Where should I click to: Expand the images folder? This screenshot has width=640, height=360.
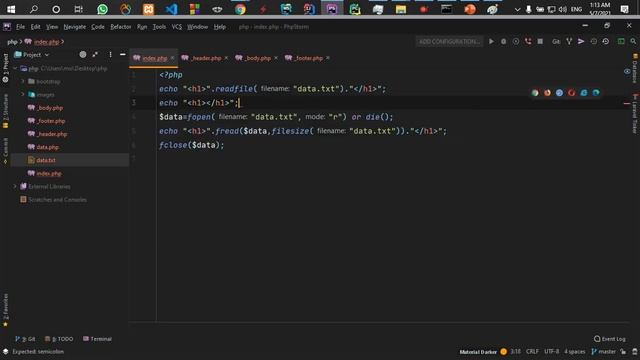click(x=23, y=95)
